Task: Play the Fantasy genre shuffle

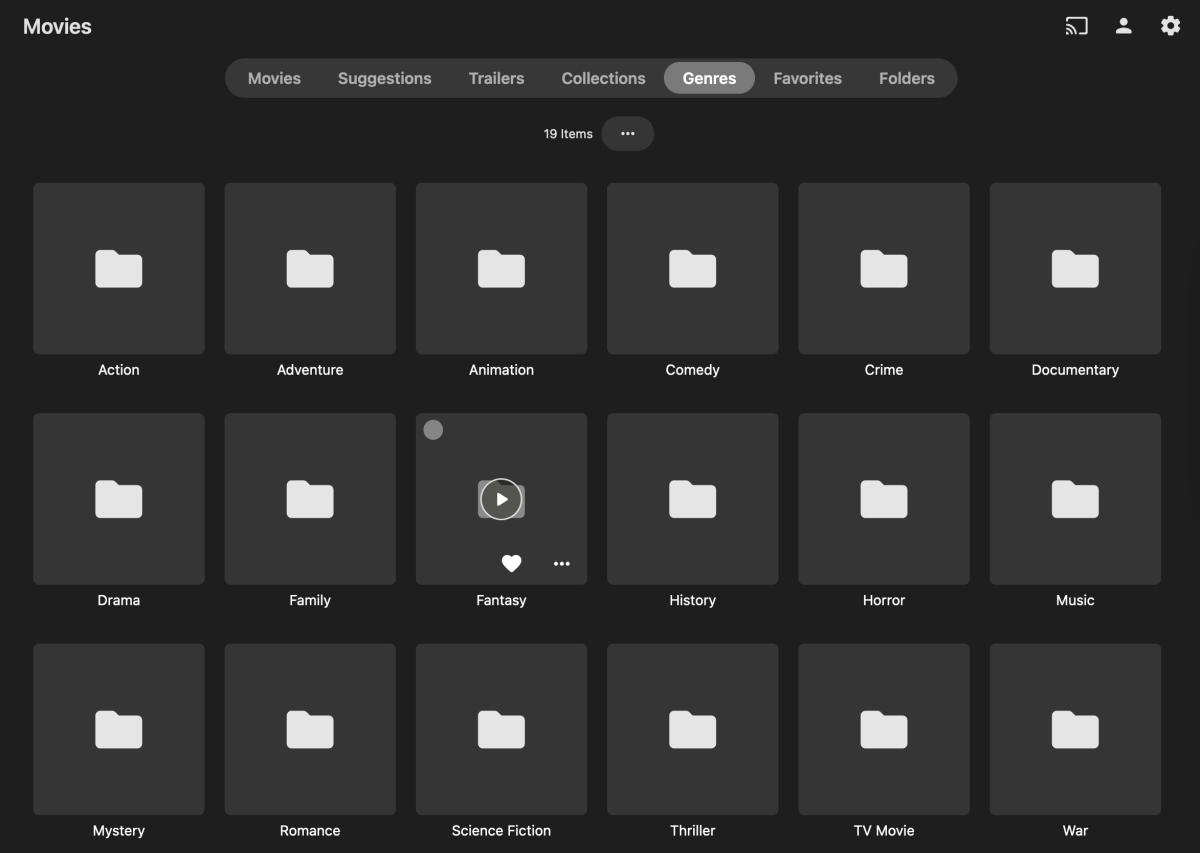Action: pyautogui.click(x=501, y=499)
